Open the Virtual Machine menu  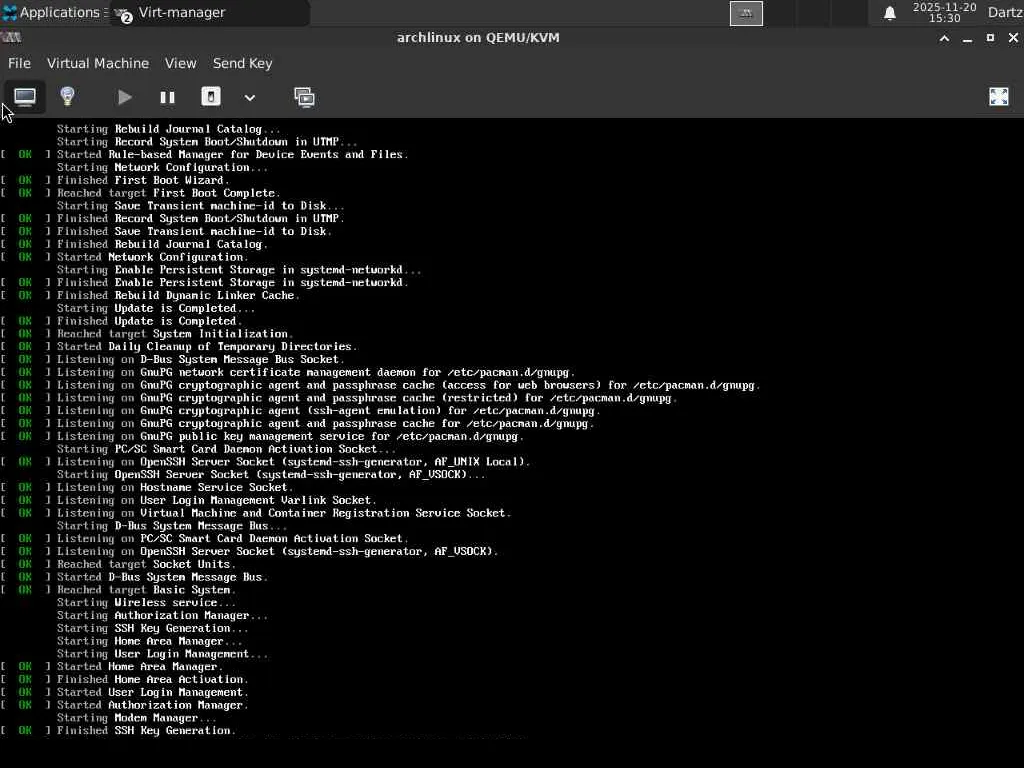98,63
